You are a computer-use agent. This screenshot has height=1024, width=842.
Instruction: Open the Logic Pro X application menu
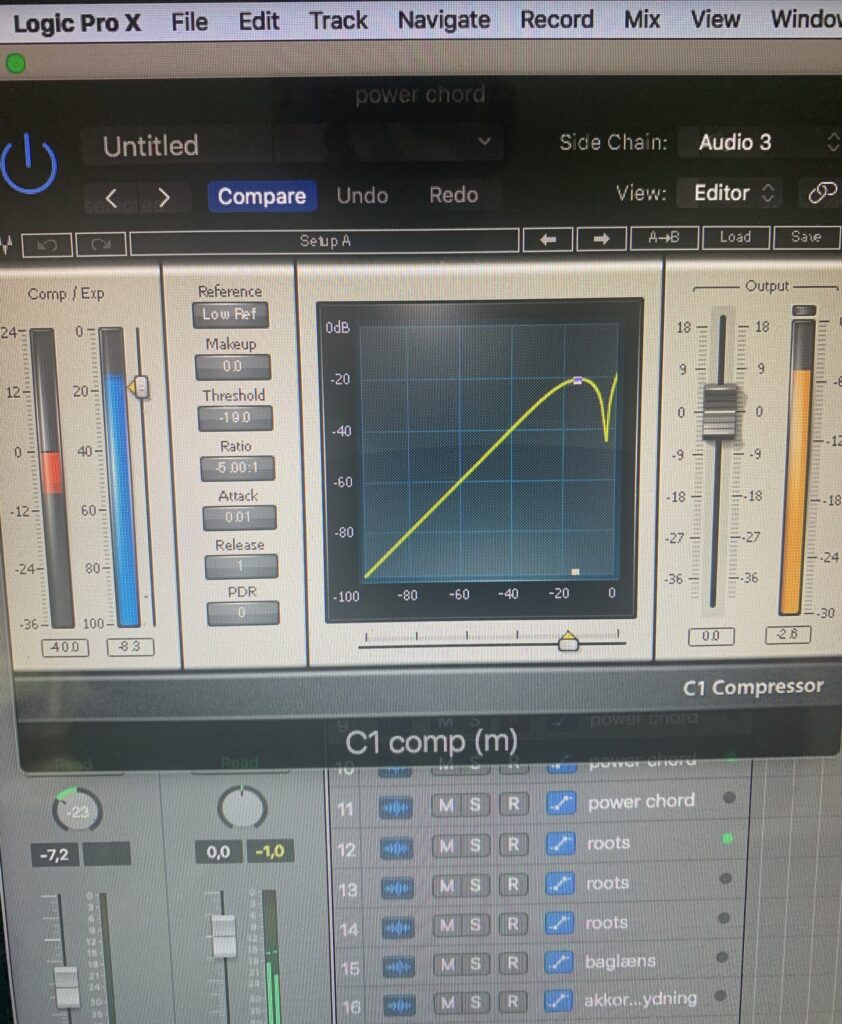pyautogui.click(x=77, y=24)
